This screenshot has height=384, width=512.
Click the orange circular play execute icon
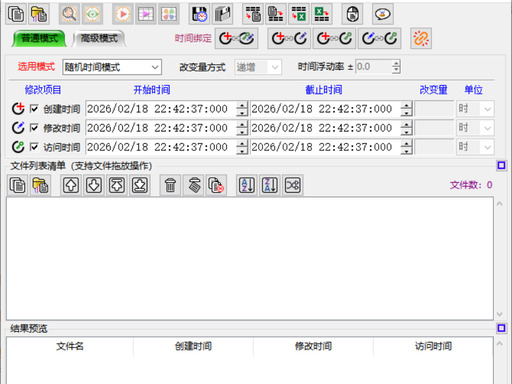click(123, 14)
